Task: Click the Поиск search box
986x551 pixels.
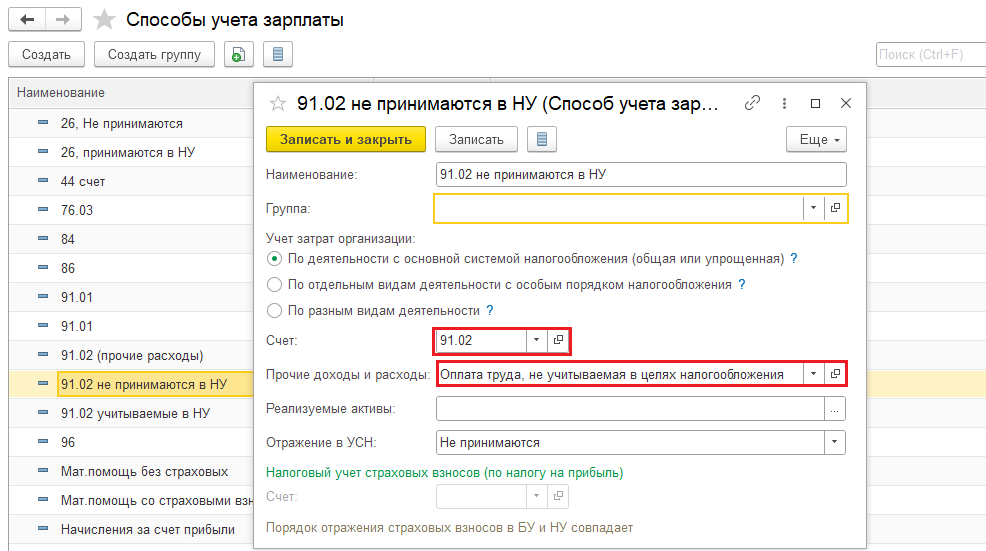Action: [929, 54]
